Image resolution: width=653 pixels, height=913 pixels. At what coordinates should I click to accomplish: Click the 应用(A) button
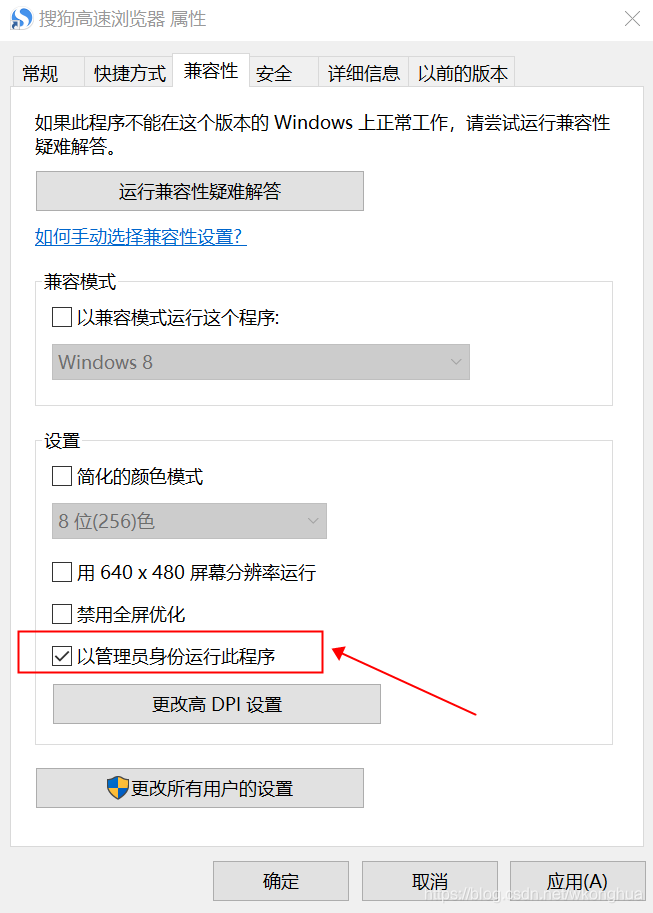pyautogui.click(x=577, y=881)
